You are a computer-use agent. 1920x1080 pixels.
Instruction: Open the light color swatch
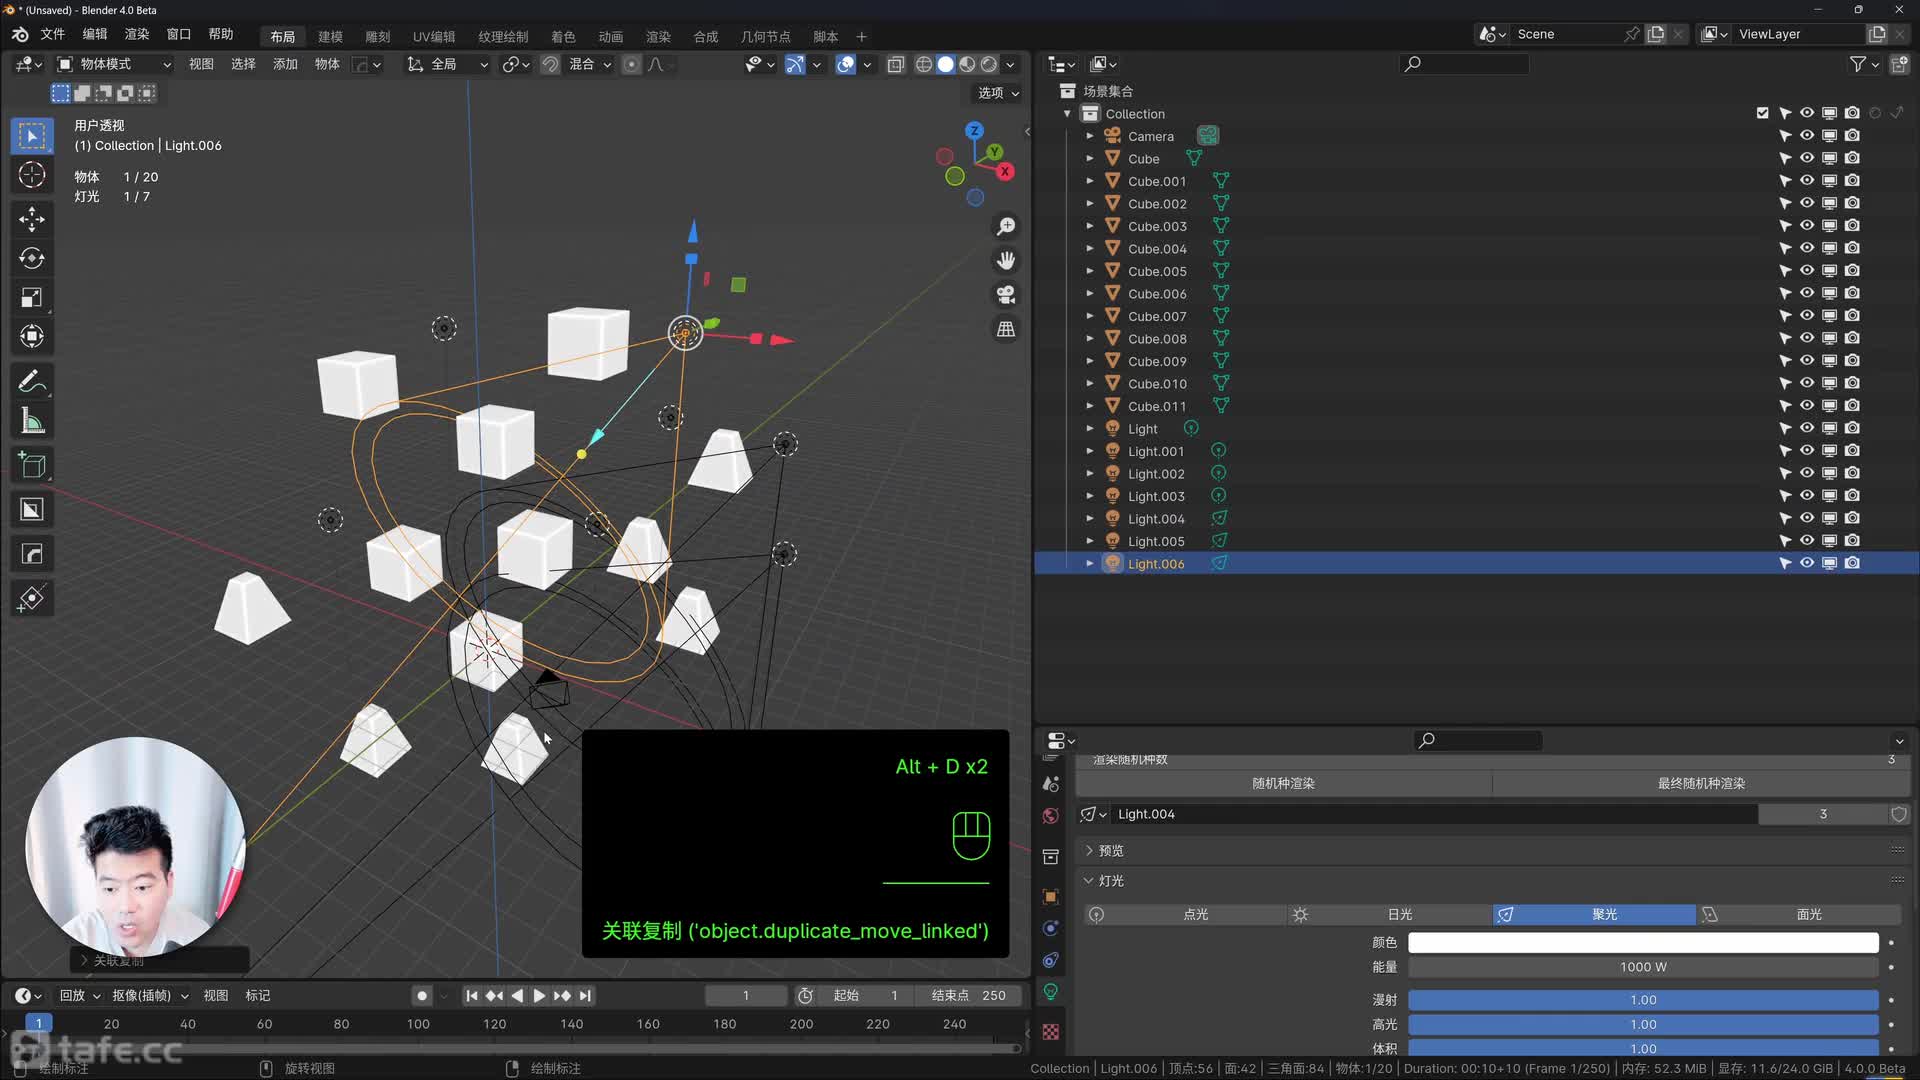(x=1642, y=941)
